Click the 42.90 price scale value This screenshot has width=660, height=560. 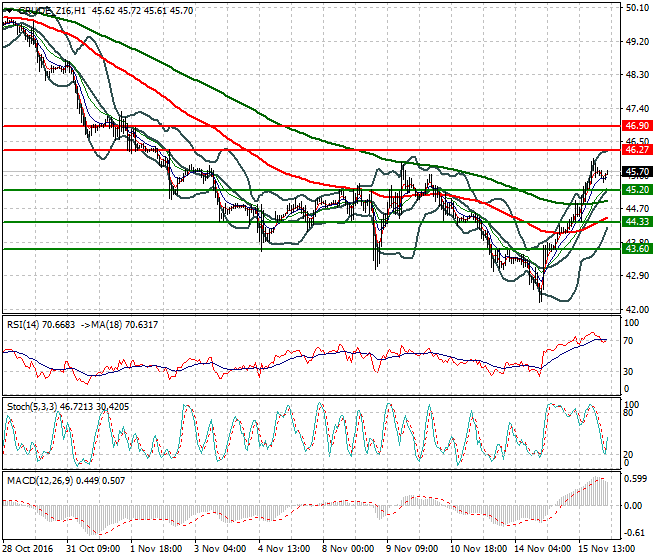coord(637,275)
